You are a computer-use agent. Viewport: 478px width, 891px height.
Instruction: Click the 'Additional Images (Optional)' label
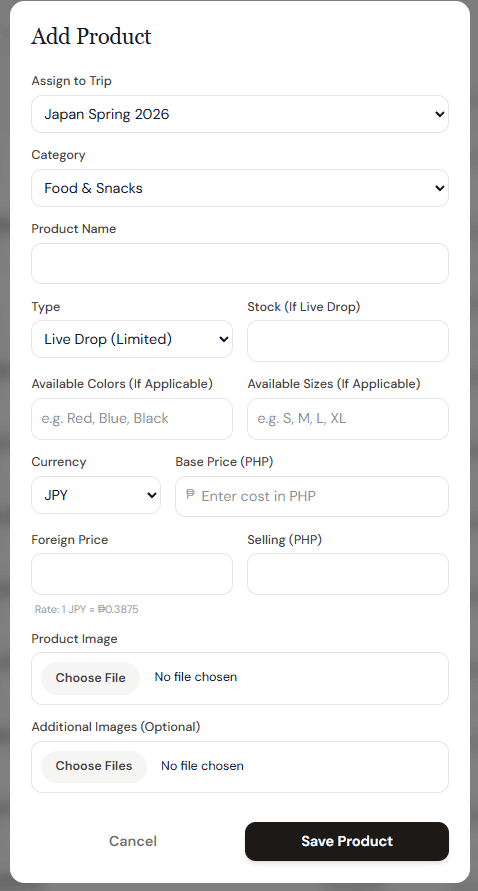[116, 727]
